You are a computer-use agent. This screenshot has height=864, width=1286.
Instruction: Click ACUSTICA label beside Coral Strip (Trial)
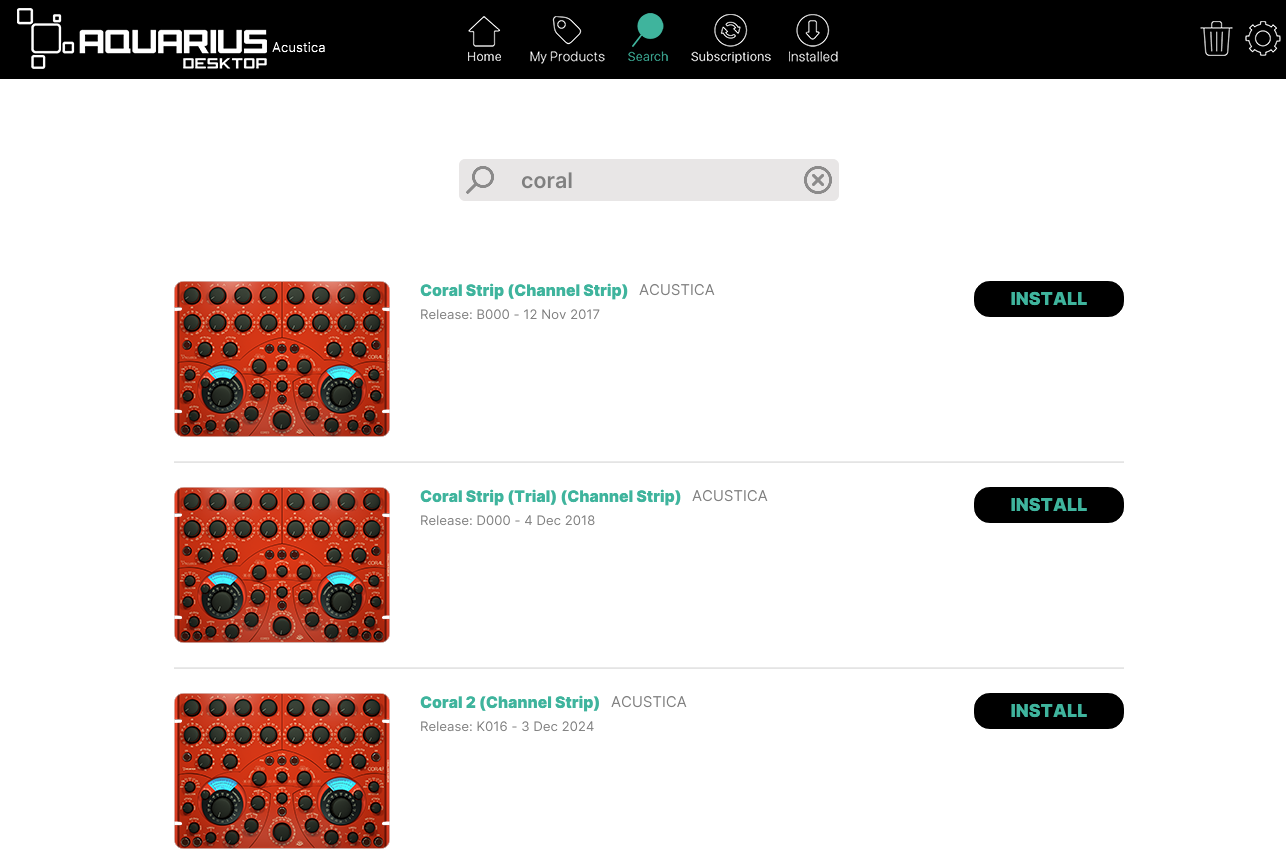[x=730, y=496]
